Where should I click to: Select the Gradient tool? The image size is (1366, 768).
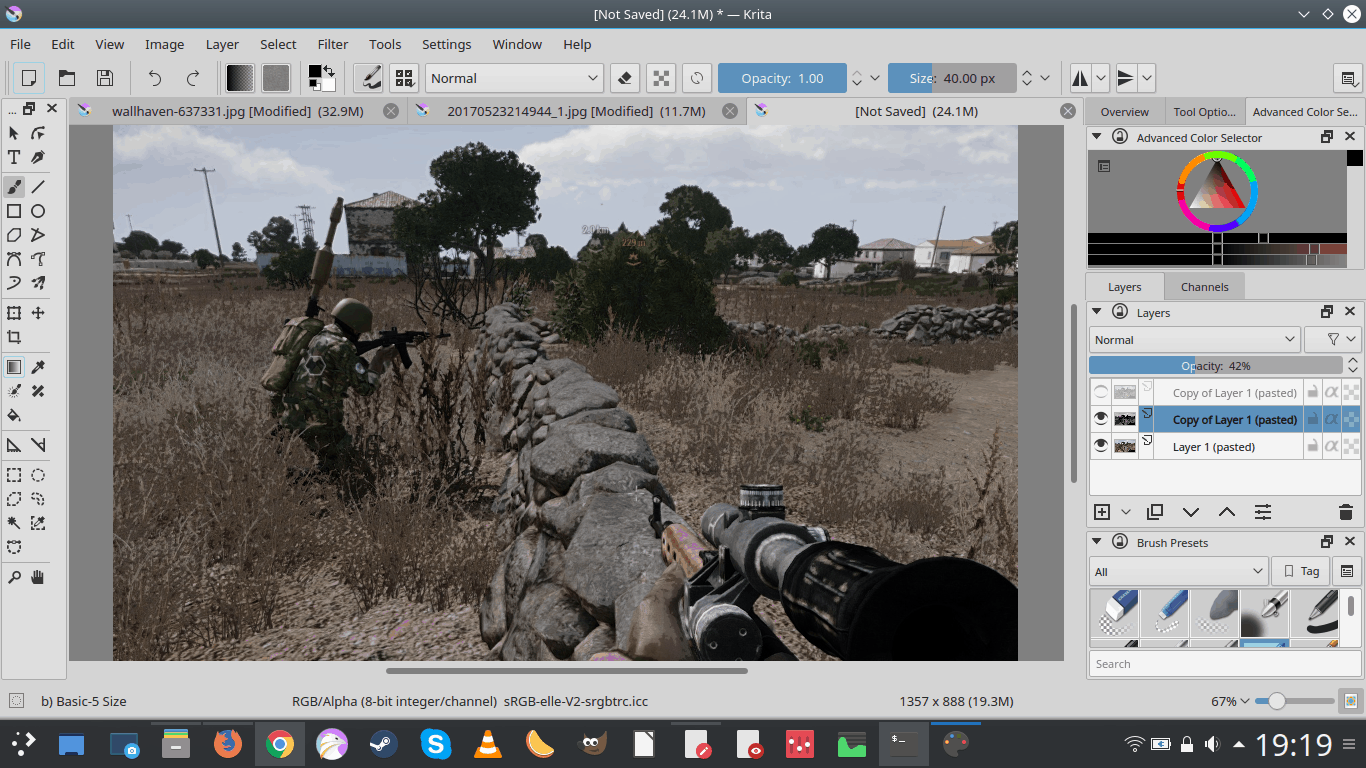(x=14, y=367)
